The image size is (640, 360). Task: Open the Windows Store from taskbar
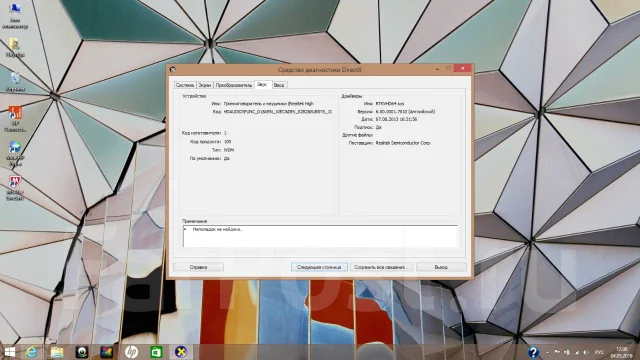point(156,352)
